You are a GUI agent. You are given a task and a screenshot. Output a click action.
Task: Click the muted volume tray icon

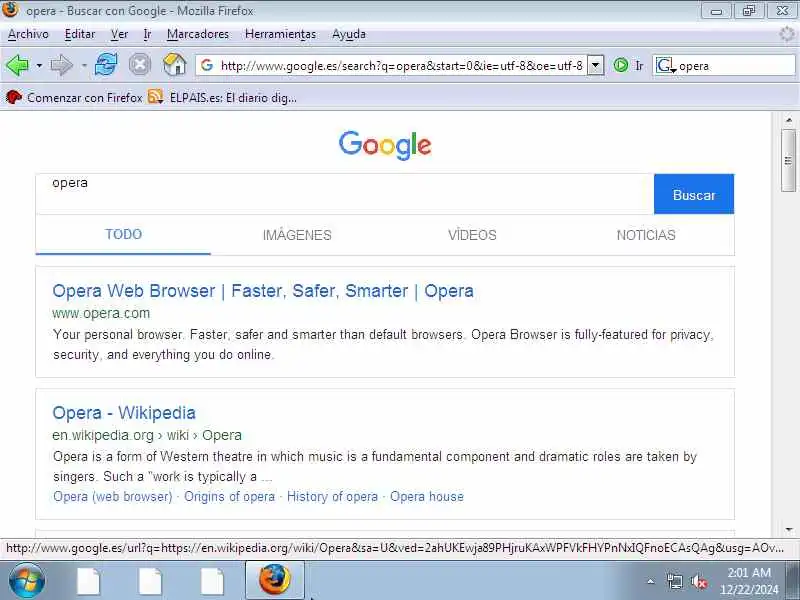(698, 581)
